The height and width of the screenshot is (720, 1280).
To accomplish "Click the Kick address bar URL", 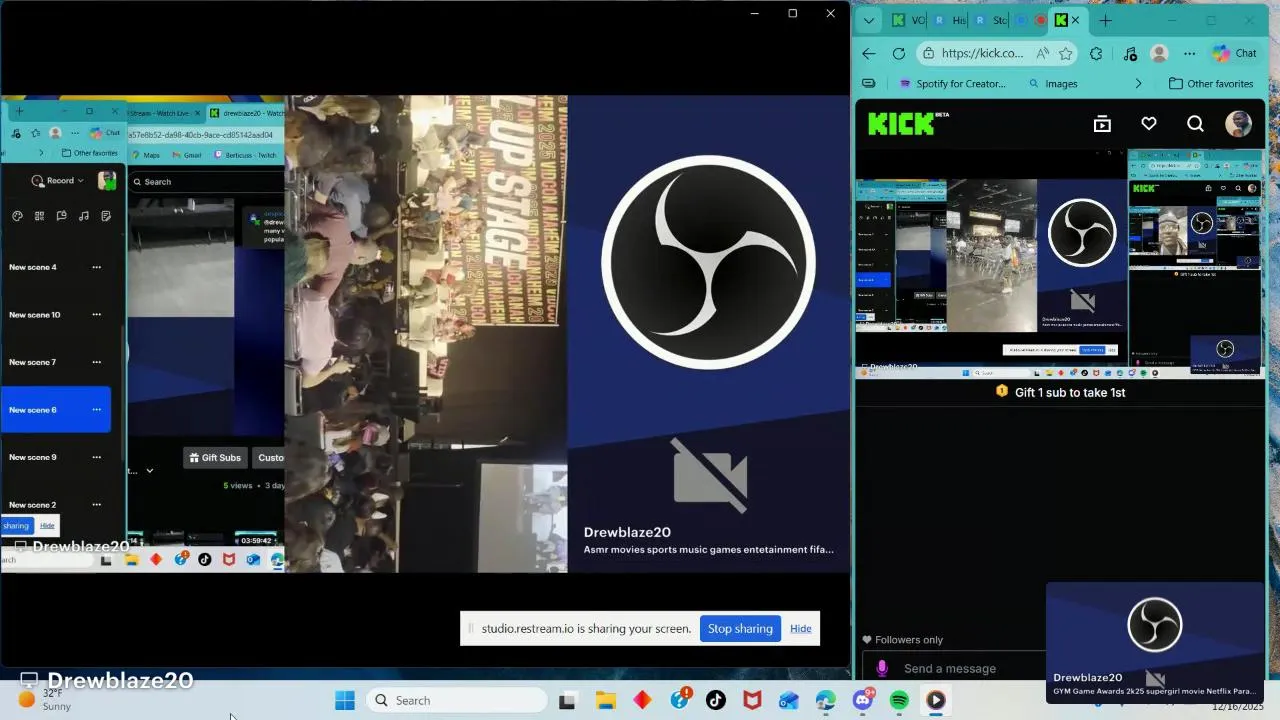I will 982,54.
